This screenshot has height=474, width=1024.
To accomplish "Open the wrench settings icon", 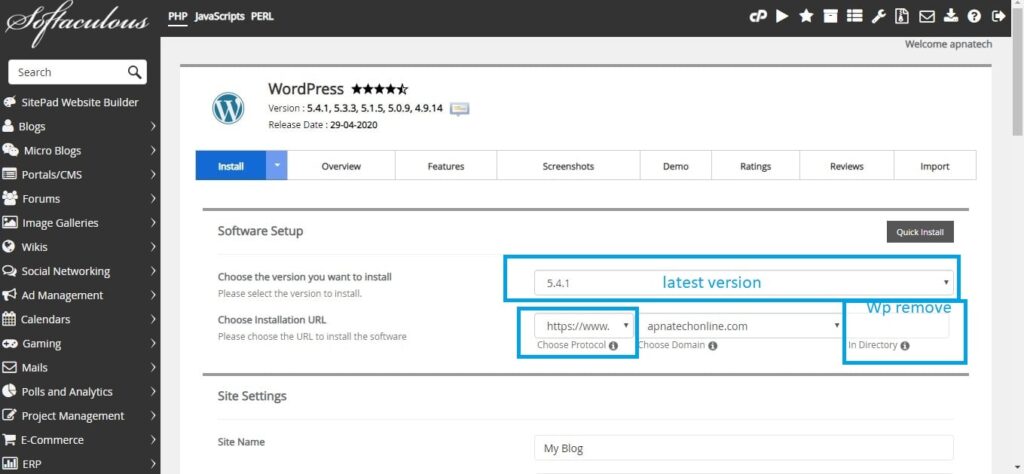I will [879, 16].
